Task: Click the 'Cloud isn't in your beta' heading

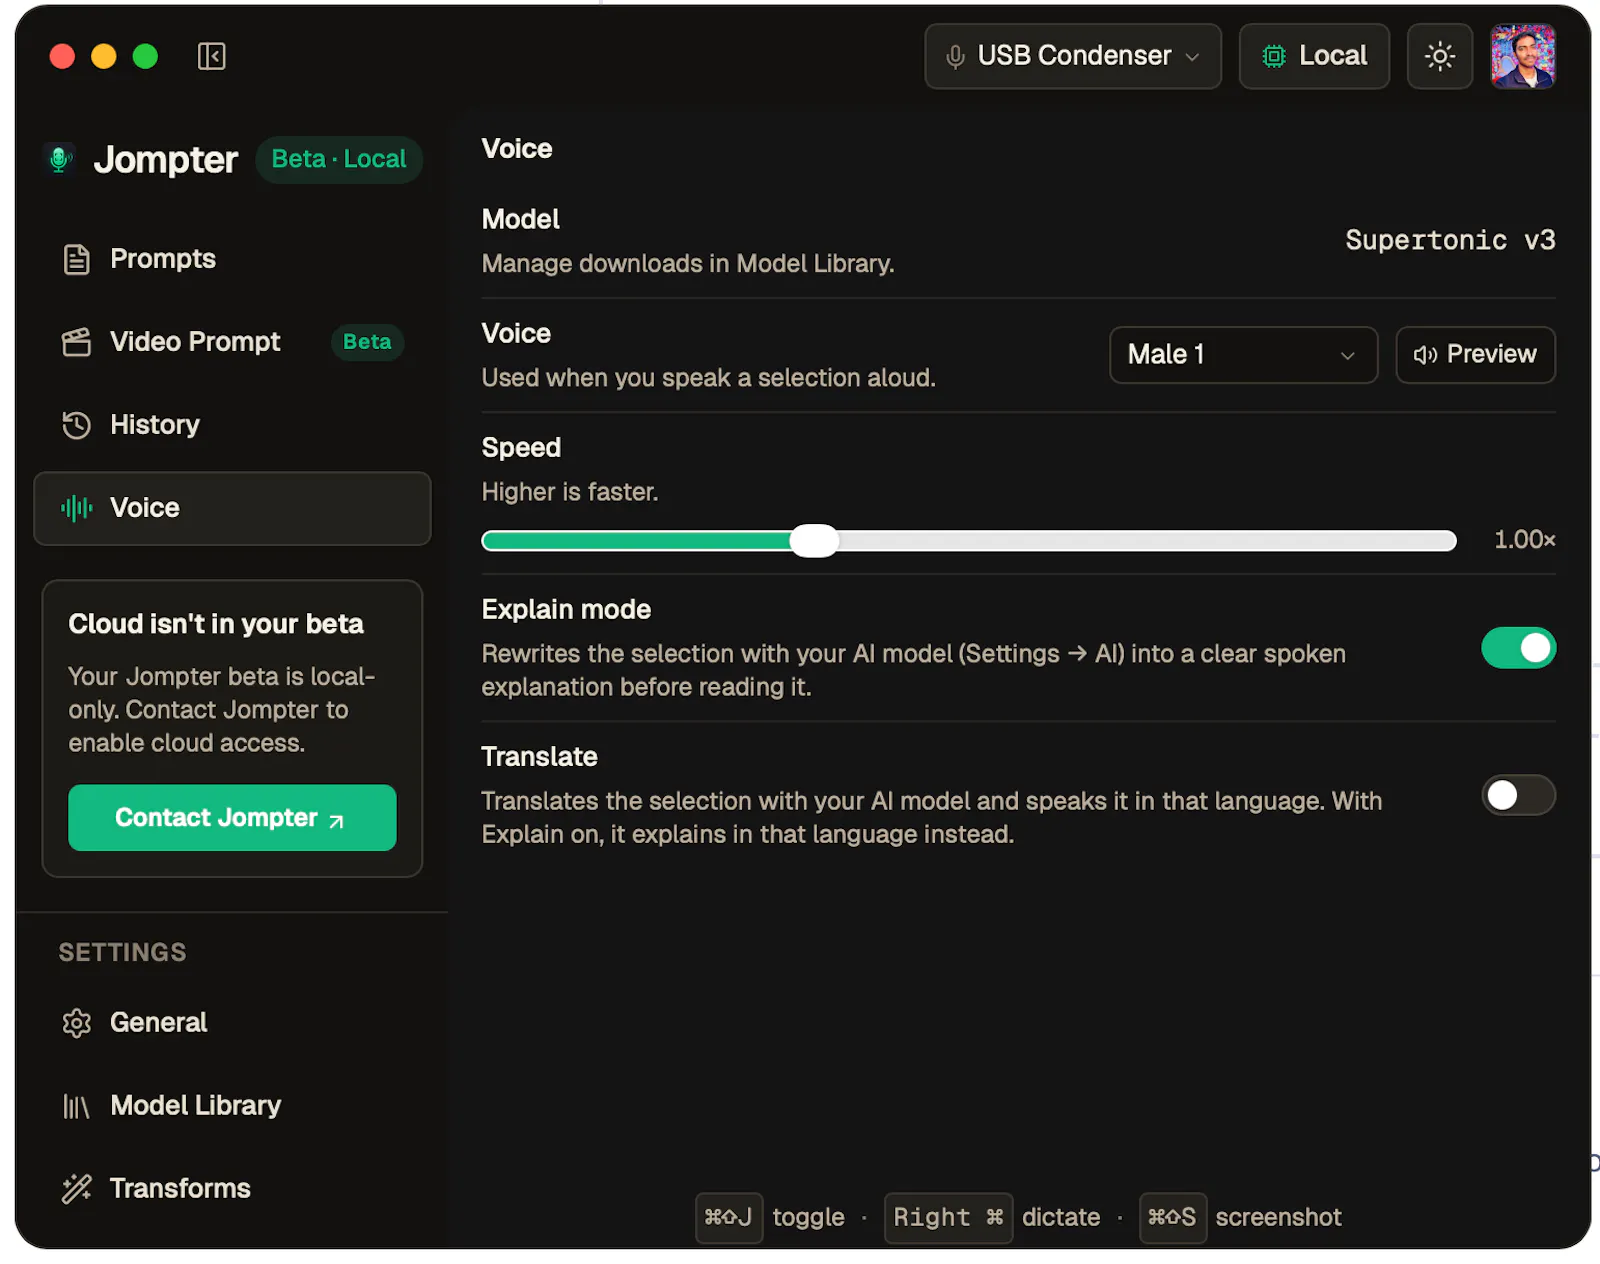Action: click(216, 624)
